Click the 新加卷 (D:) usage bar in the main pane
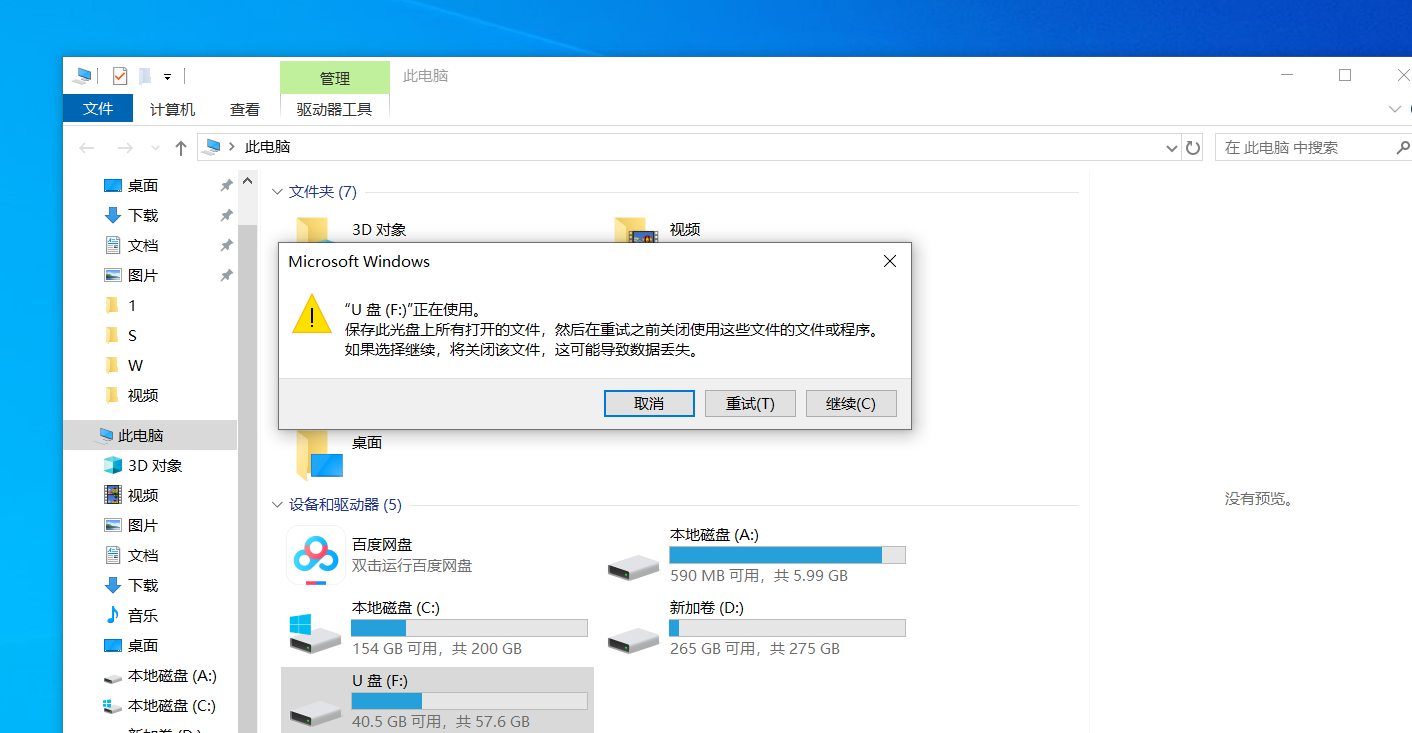This screenshot has width=1412, height=733. [787, 628]
